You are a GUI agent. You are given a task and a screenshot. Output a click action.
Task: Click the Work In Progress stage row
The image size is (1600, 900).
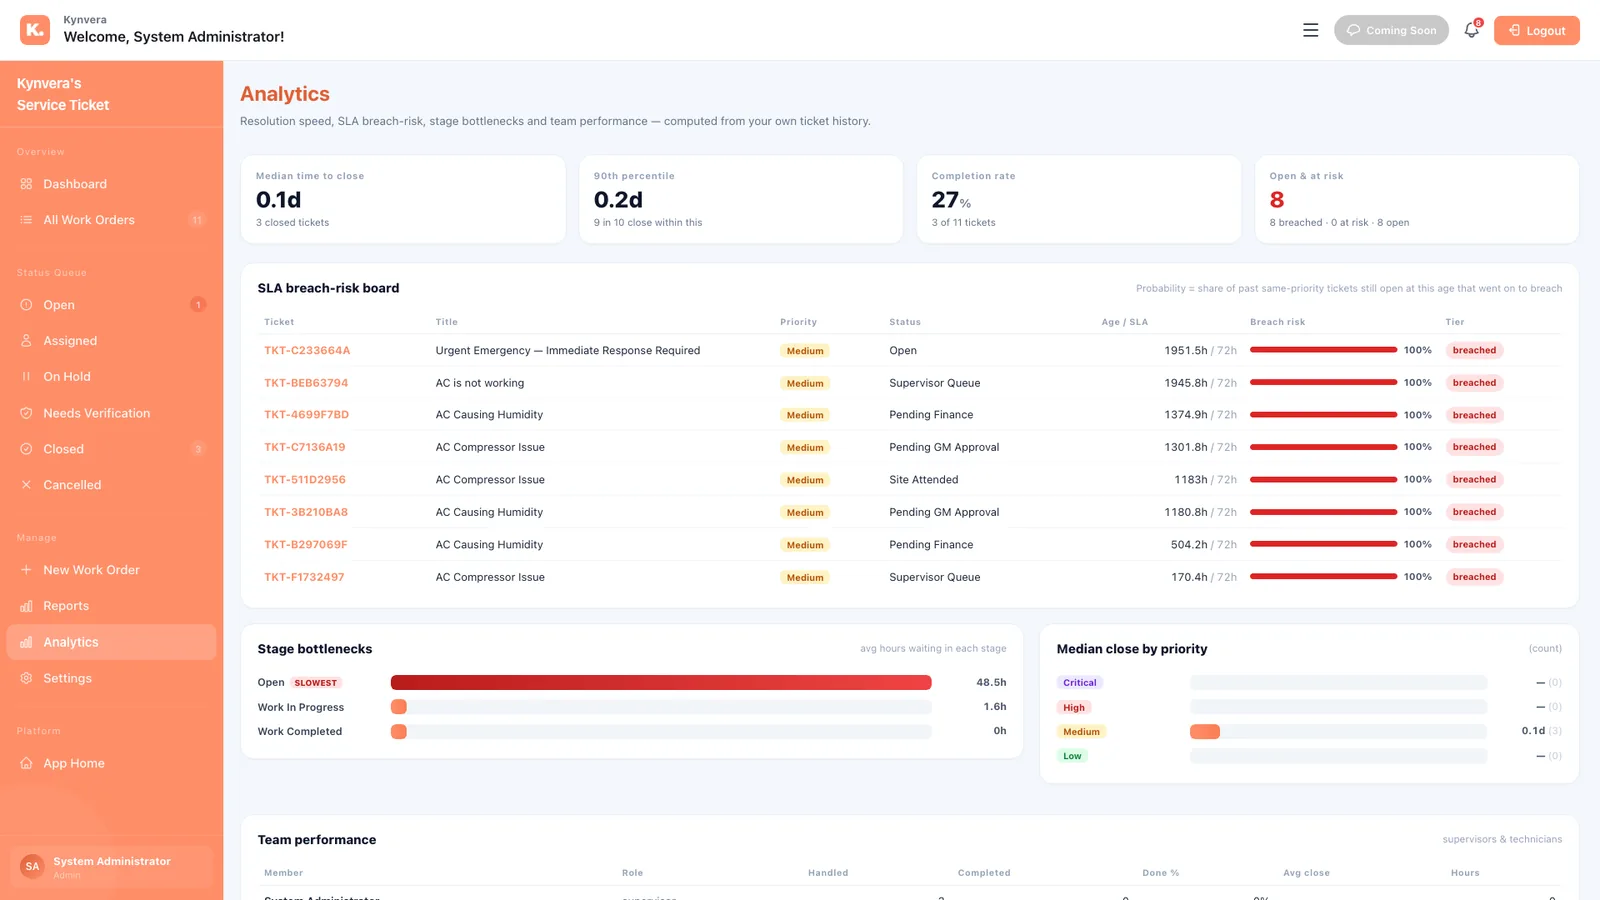click(632, 707)
